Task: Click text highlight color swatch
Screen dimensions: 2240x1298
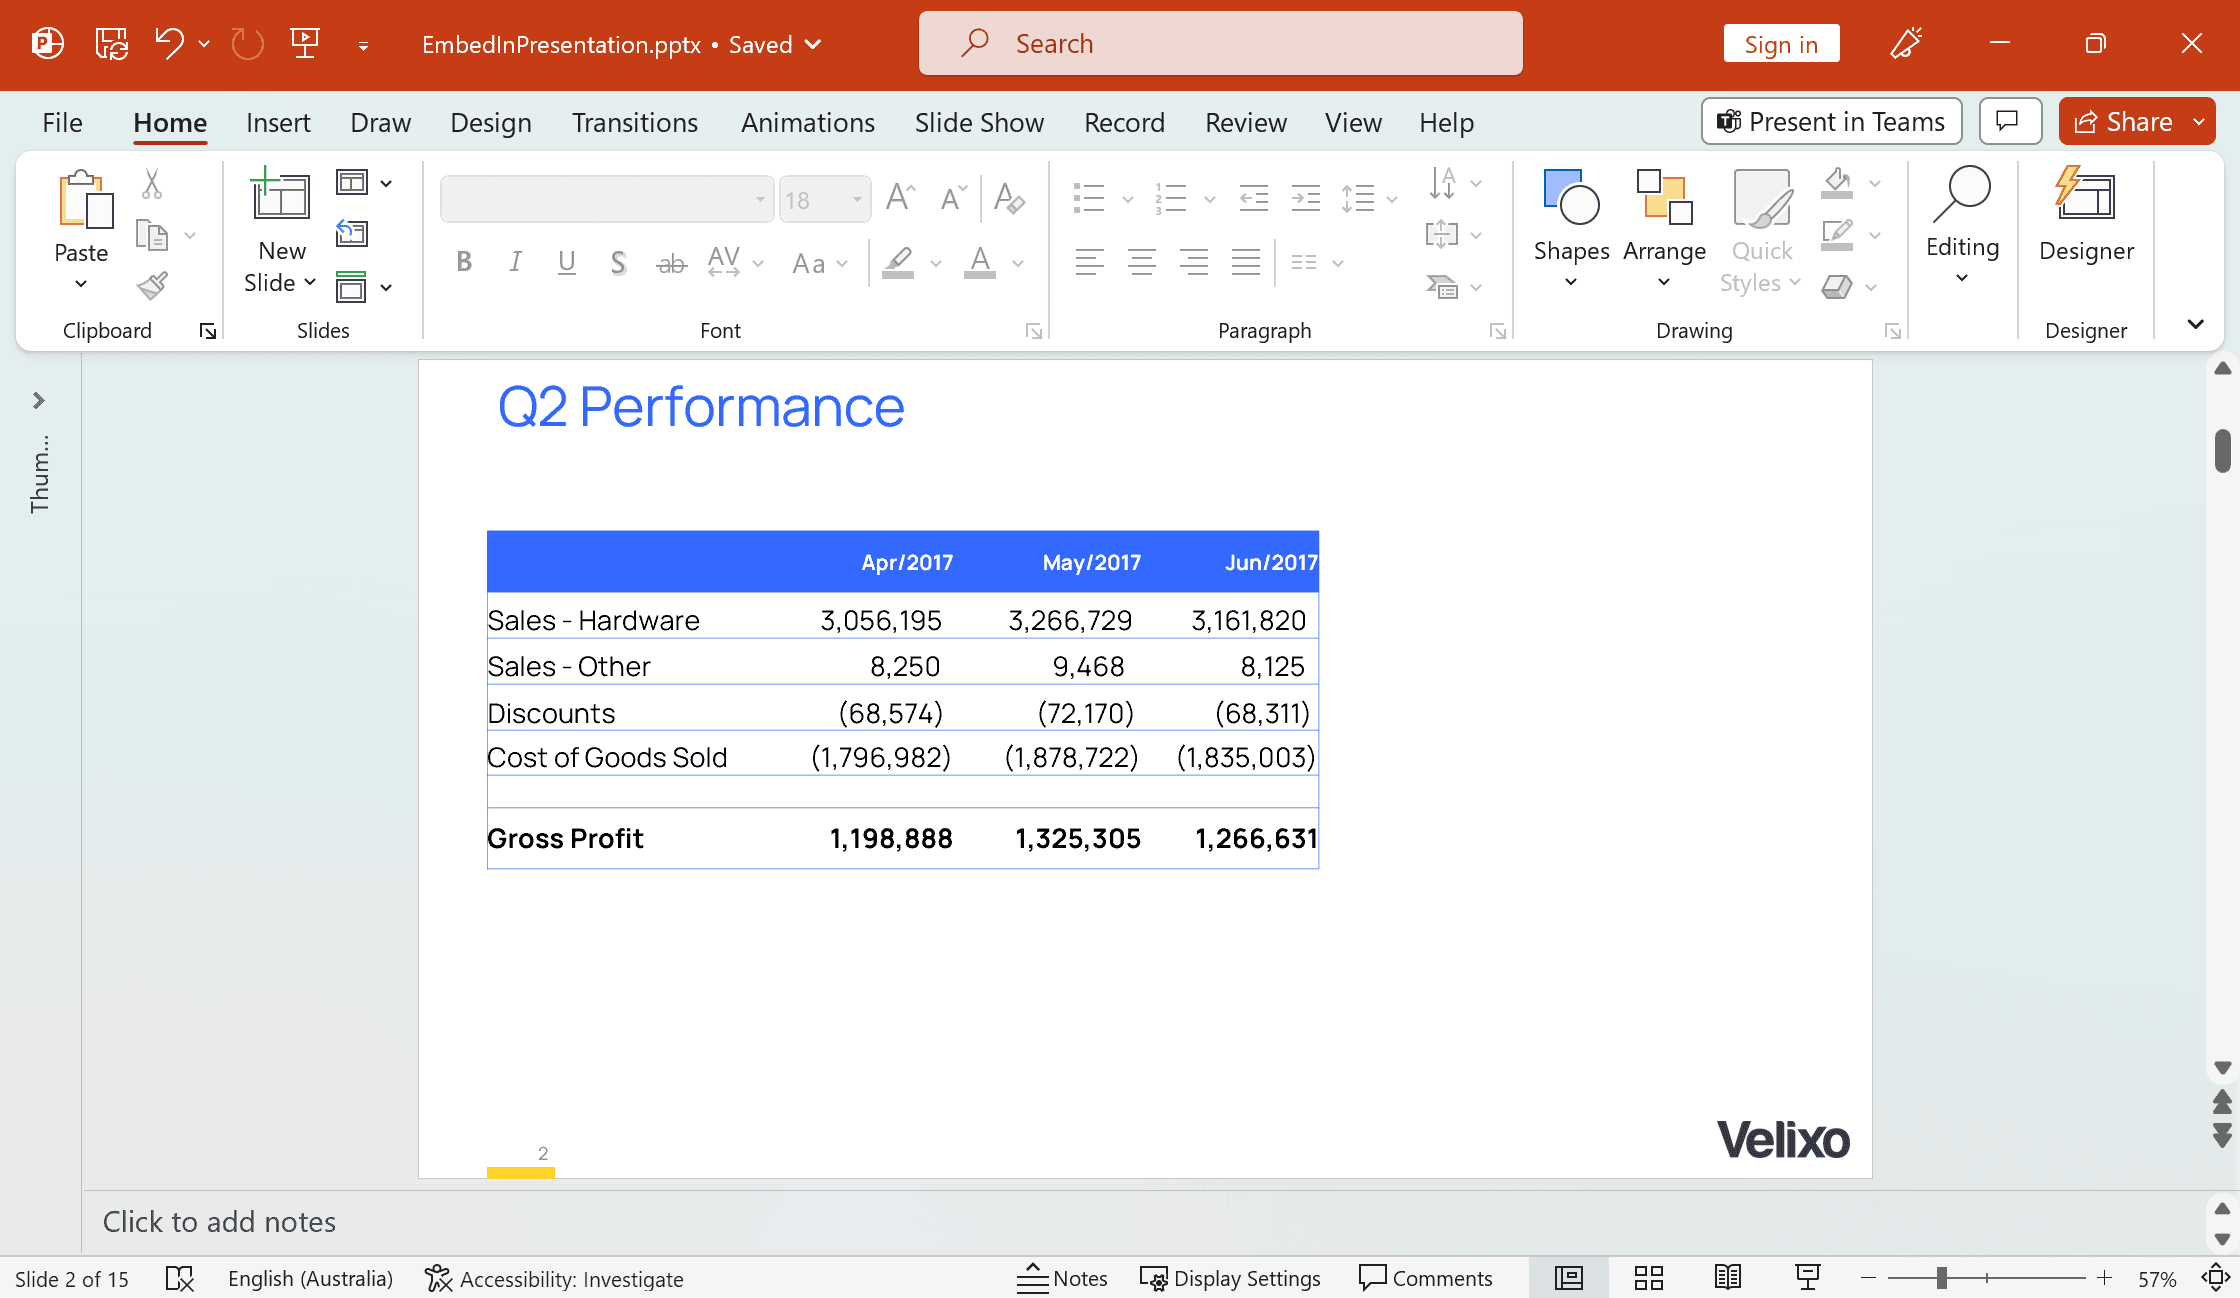Action: click(898, 262)
